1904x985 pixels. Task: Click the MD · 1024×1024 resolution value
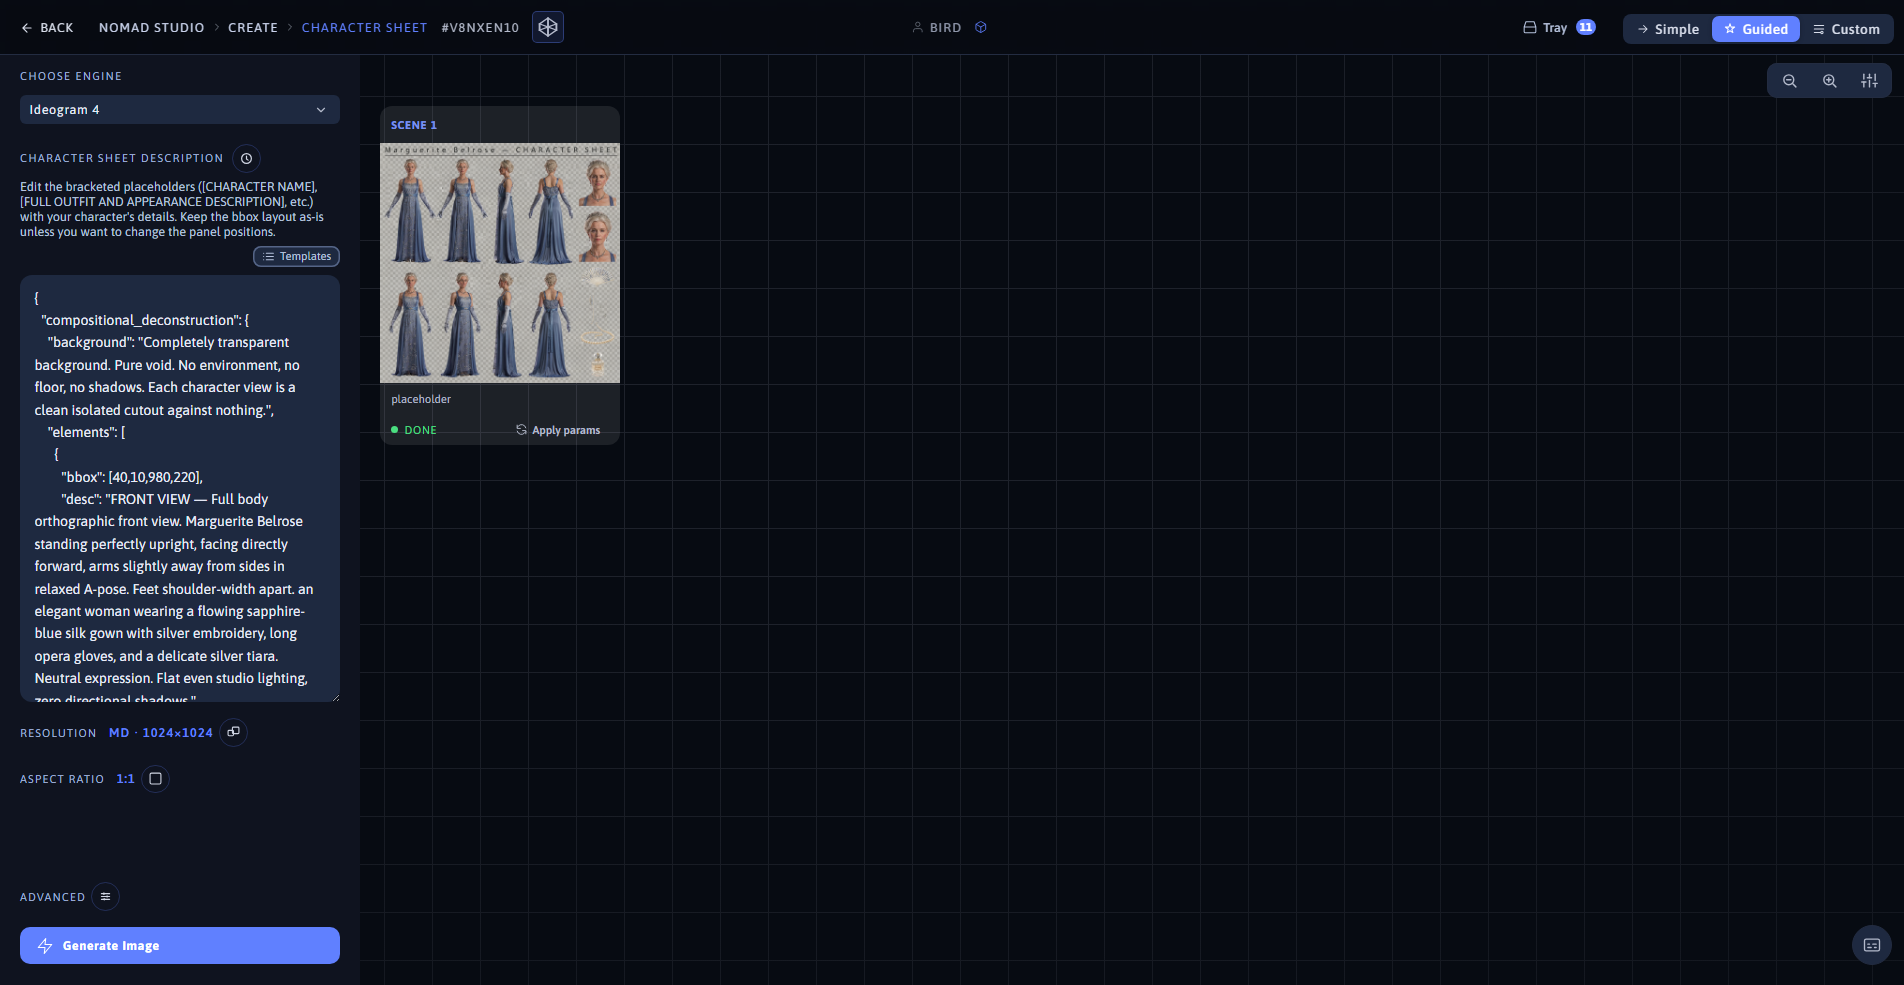point(161,733)
